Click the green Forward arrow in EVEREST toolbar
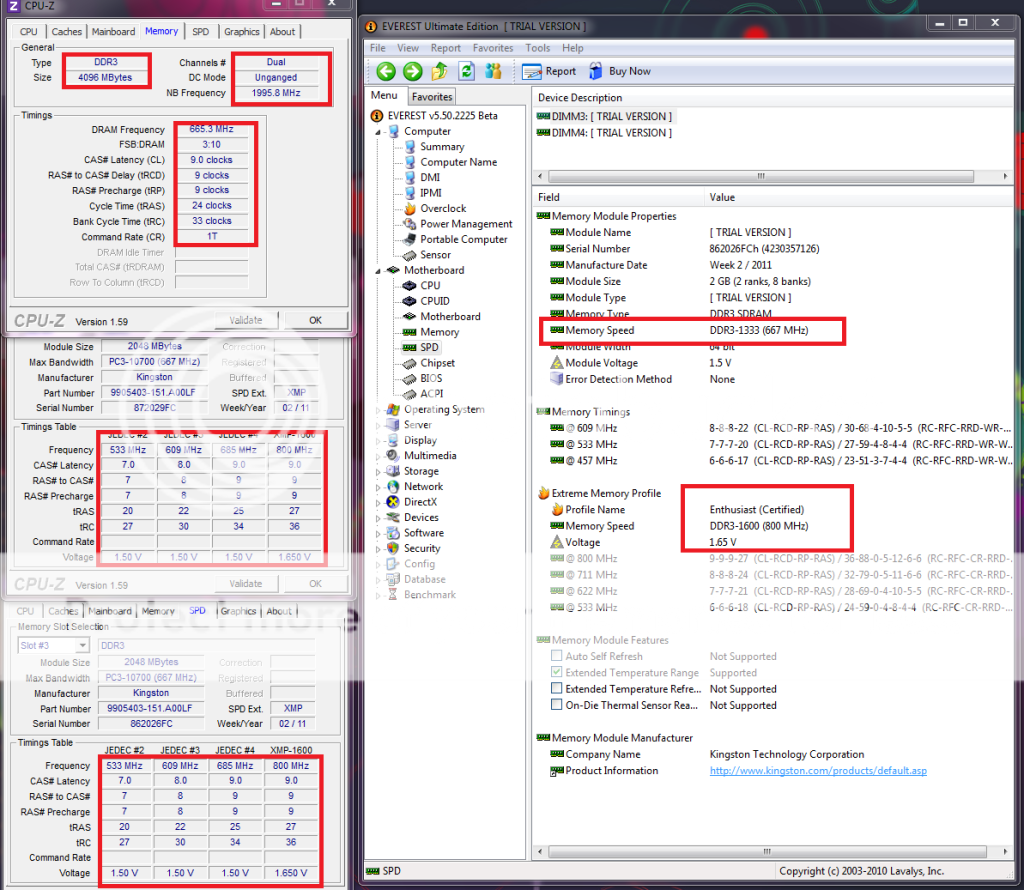Screen dimensions: 1024x890 412,71
